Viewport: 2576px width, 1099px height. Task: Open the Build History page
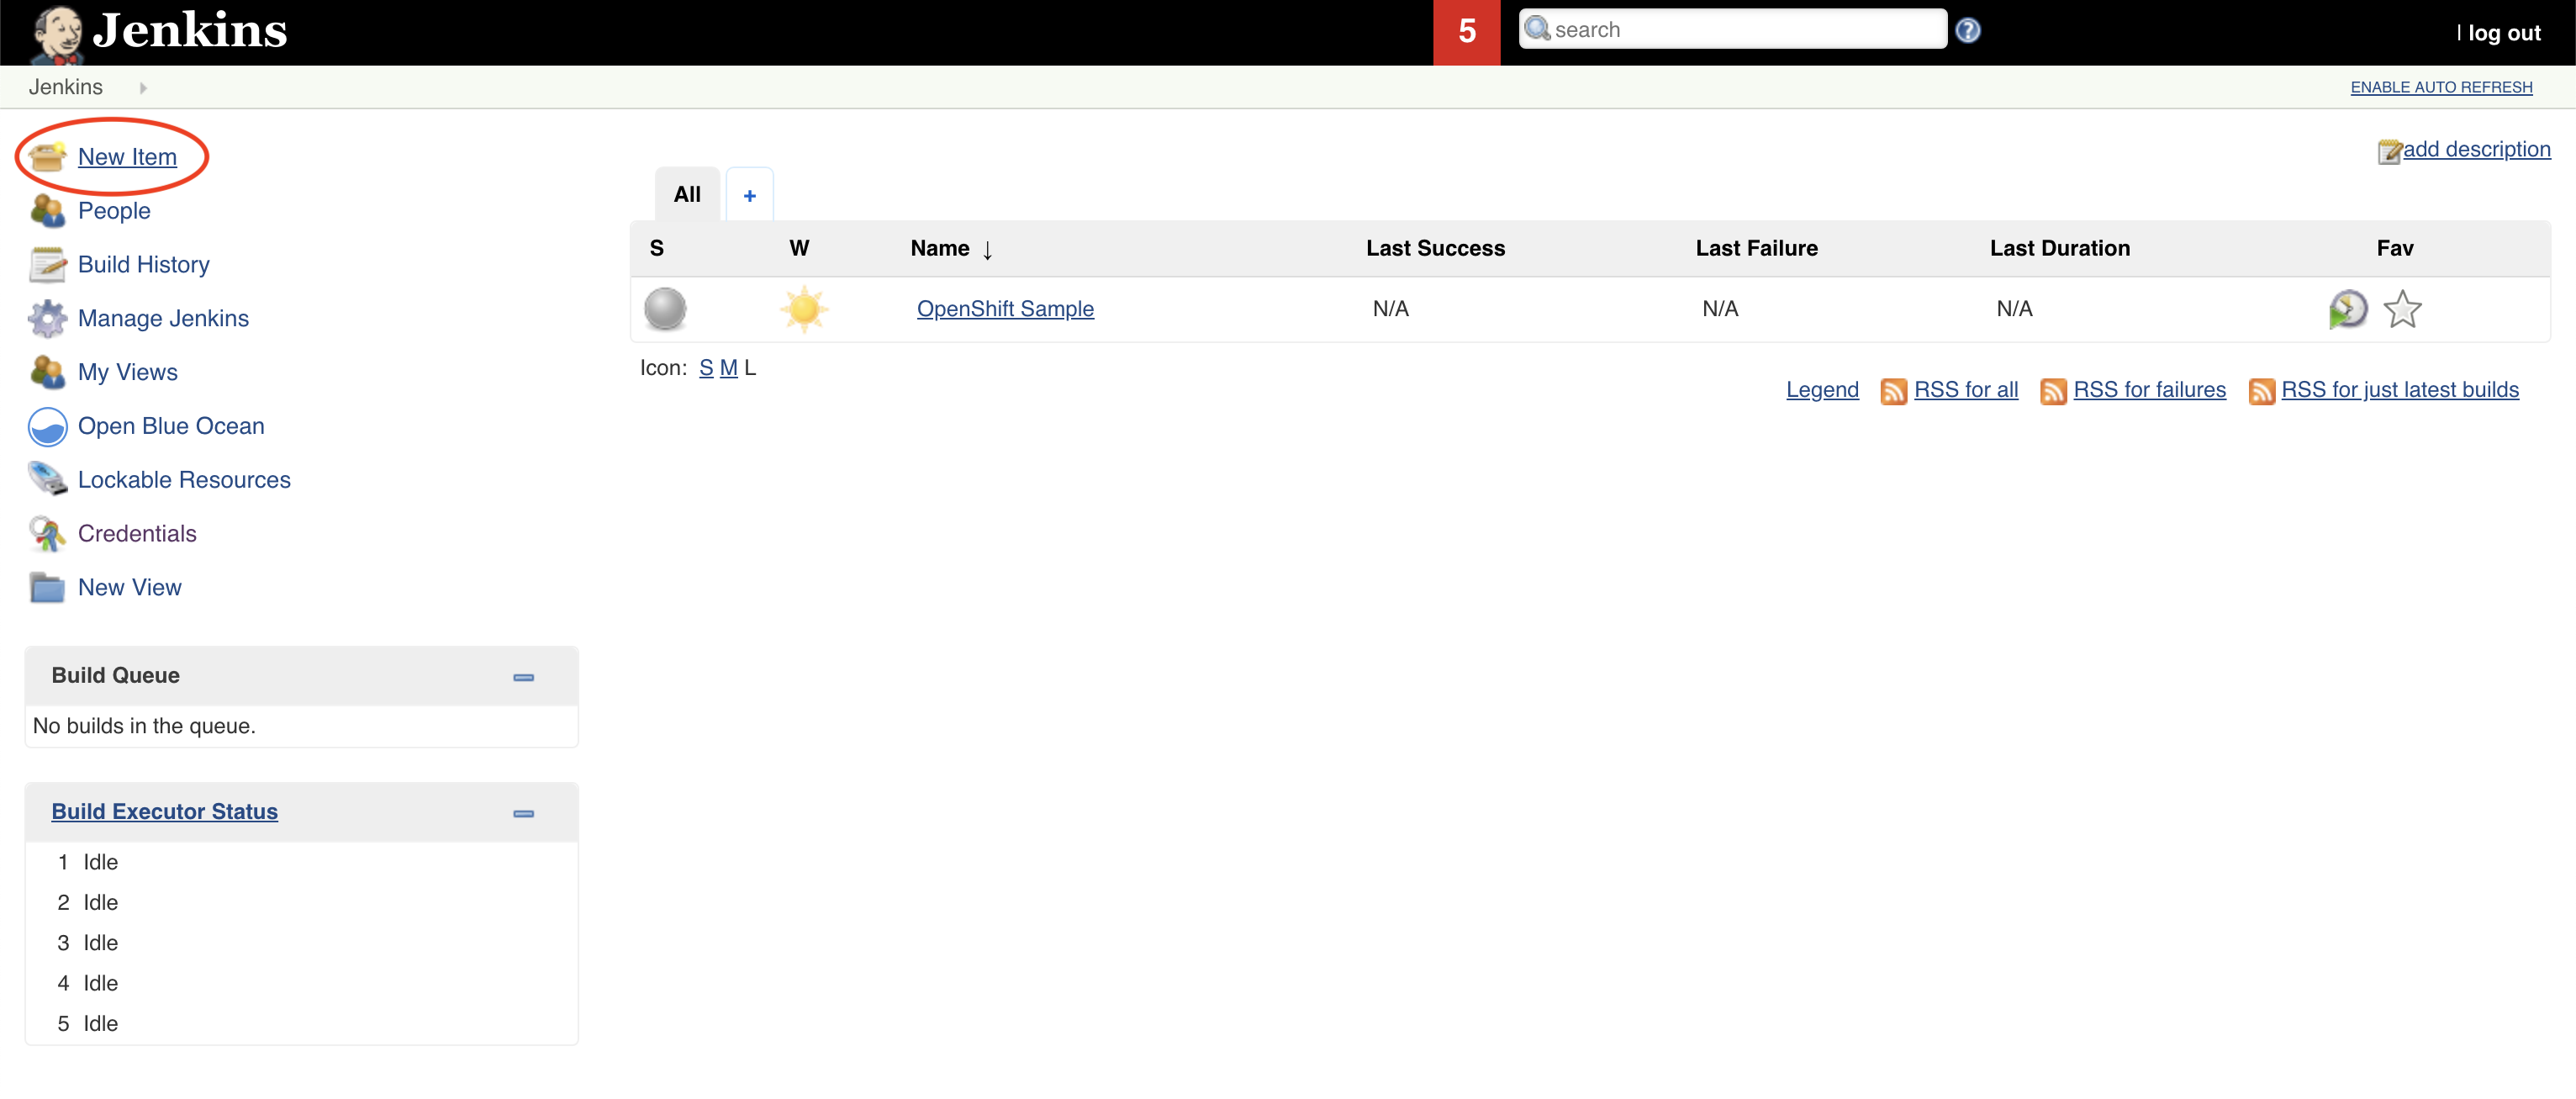(x=144, y=265)
